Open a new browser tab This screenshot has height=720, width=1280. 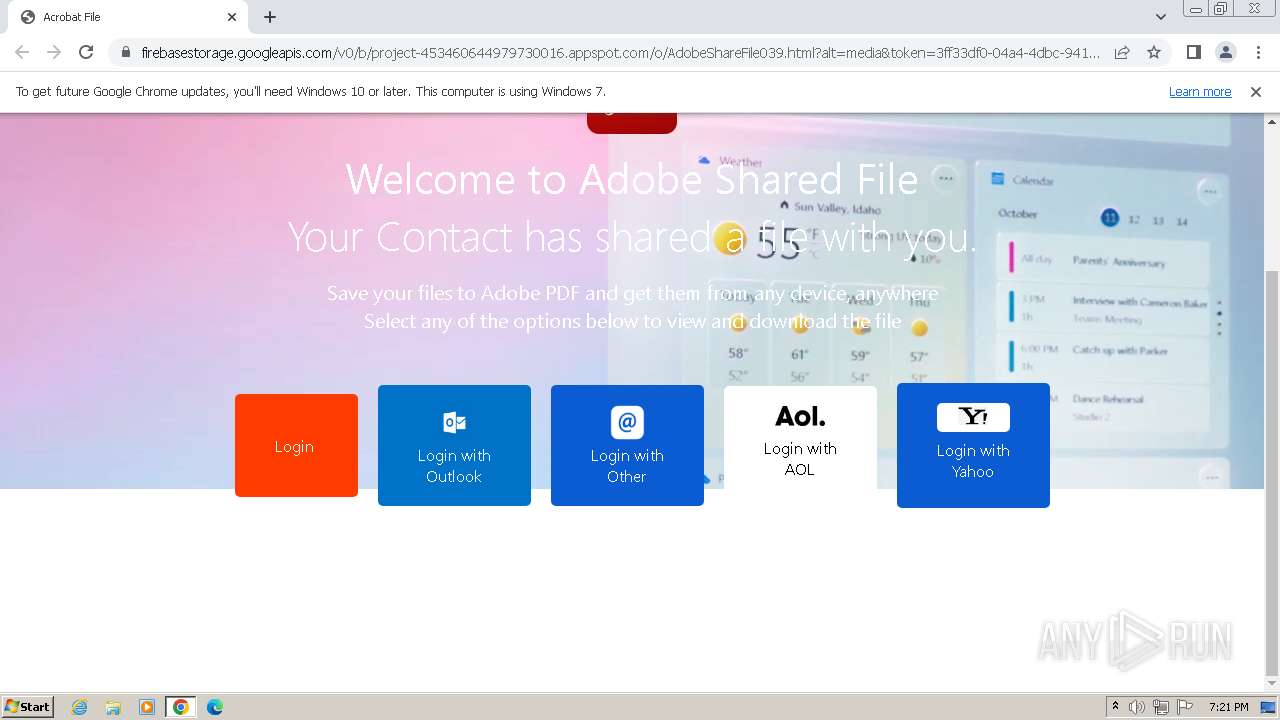click(270, 17)
